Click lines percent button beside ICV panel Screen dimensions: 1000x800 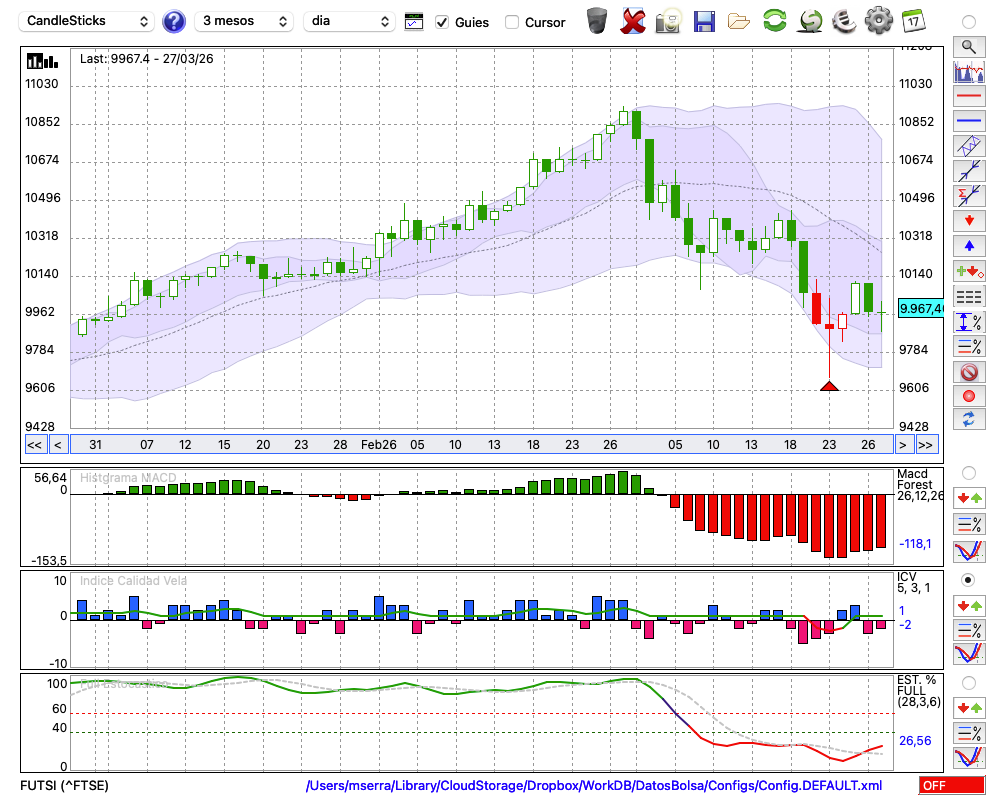[969, 631]
